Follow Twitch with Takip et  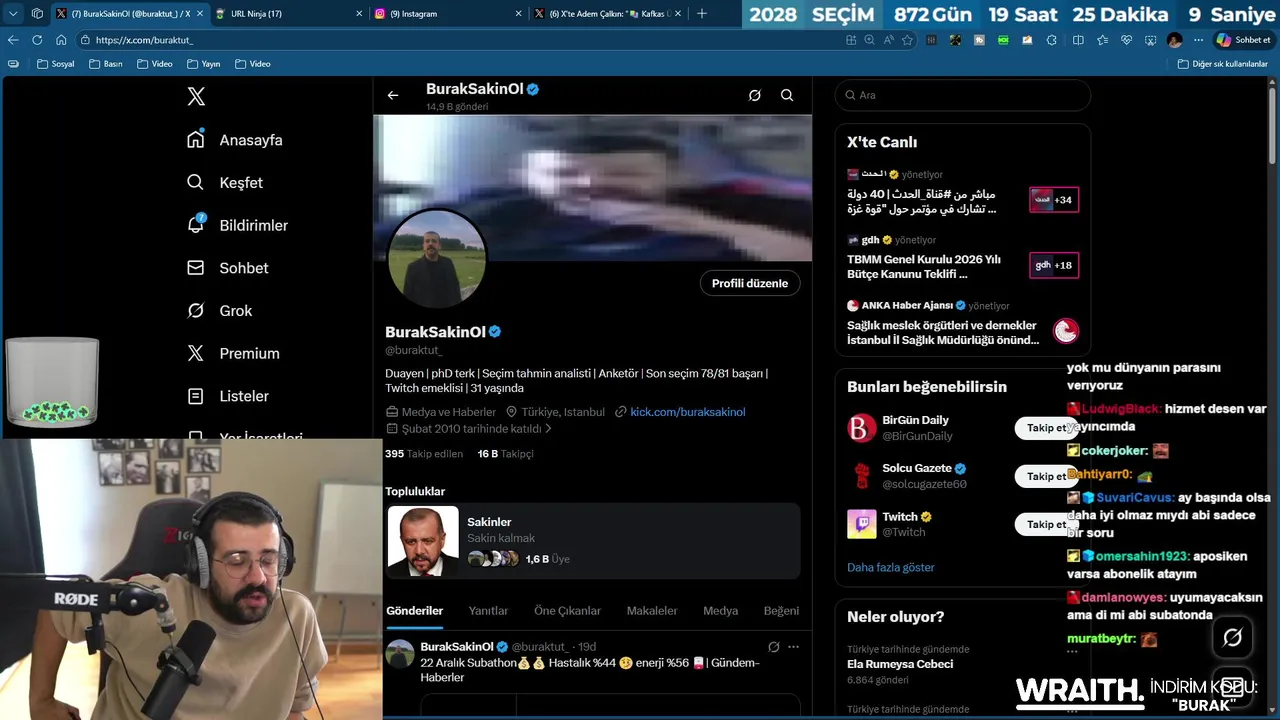click(x=1046, y=524)
